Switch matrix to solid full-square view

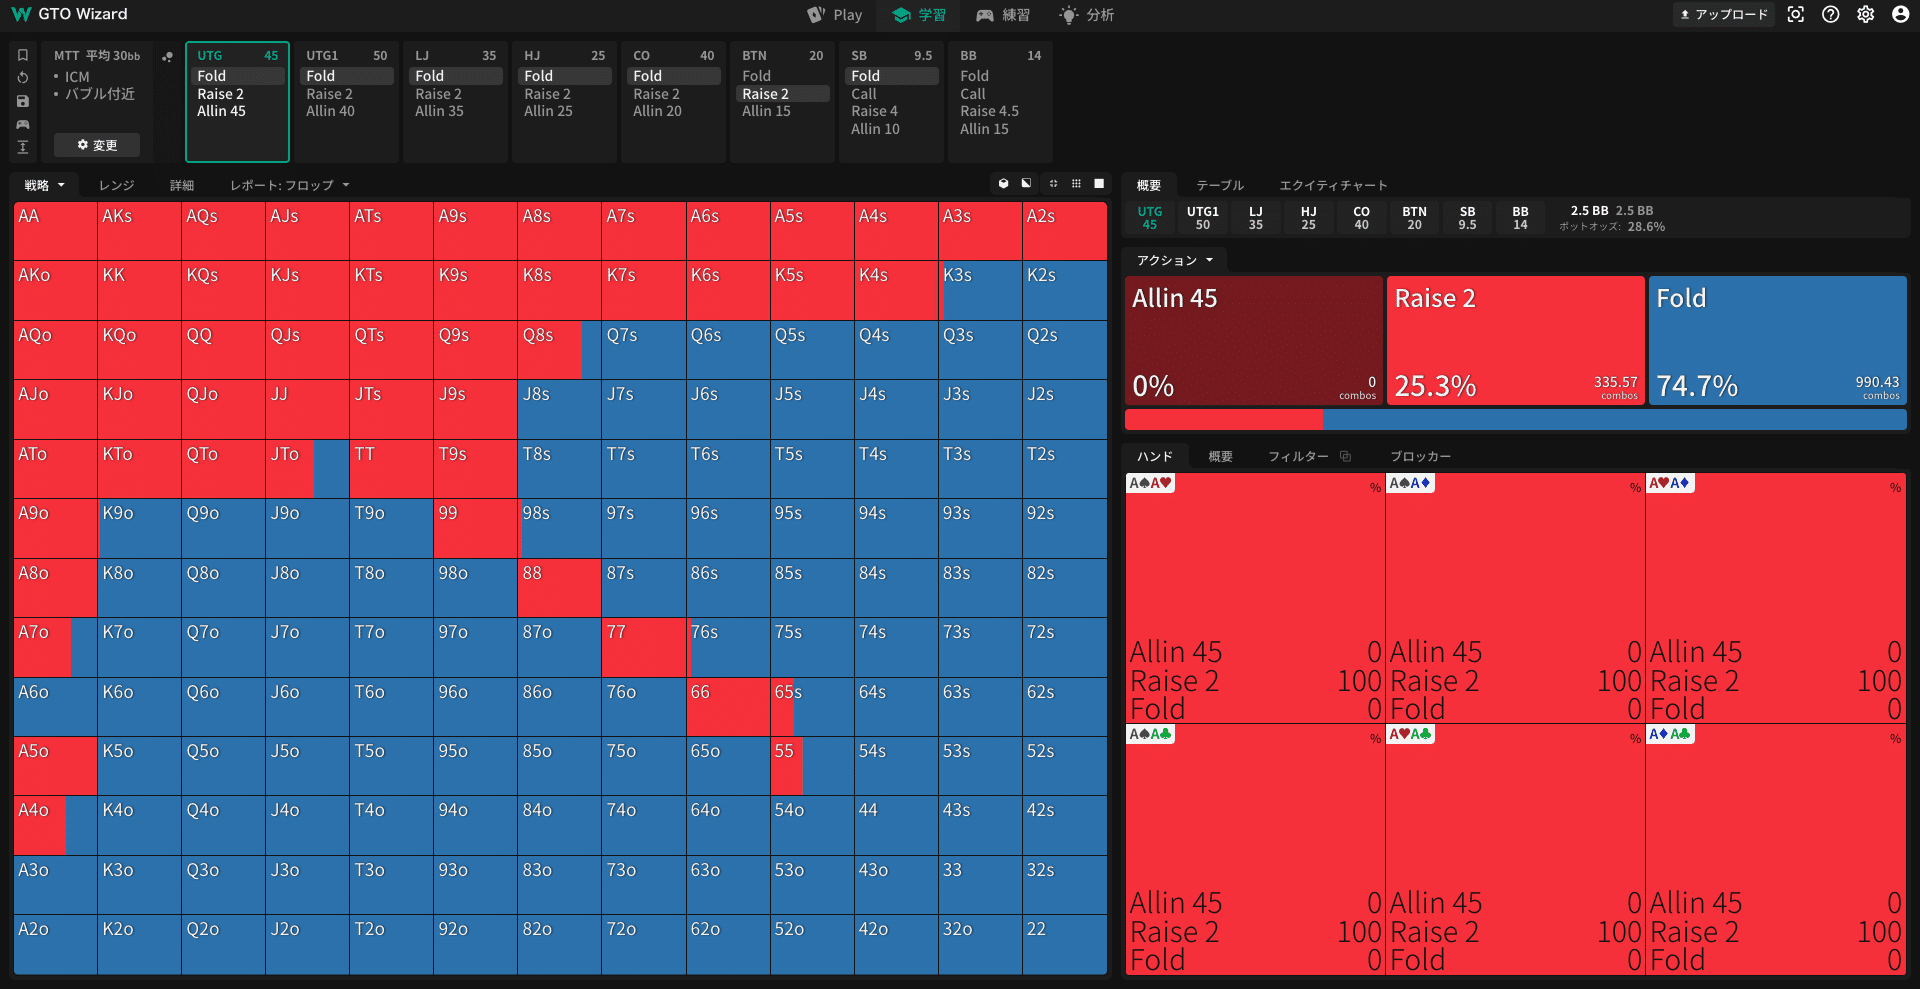(x=1099, y=184)
